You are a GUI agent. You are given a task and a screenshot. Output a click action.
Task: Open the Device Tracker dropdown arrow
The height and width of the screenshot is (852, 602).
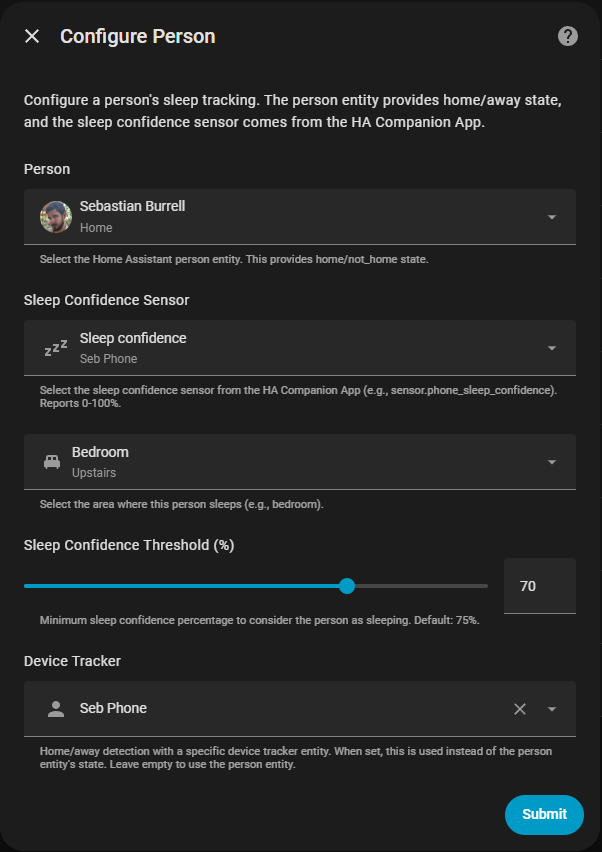[x=552, y=709]
